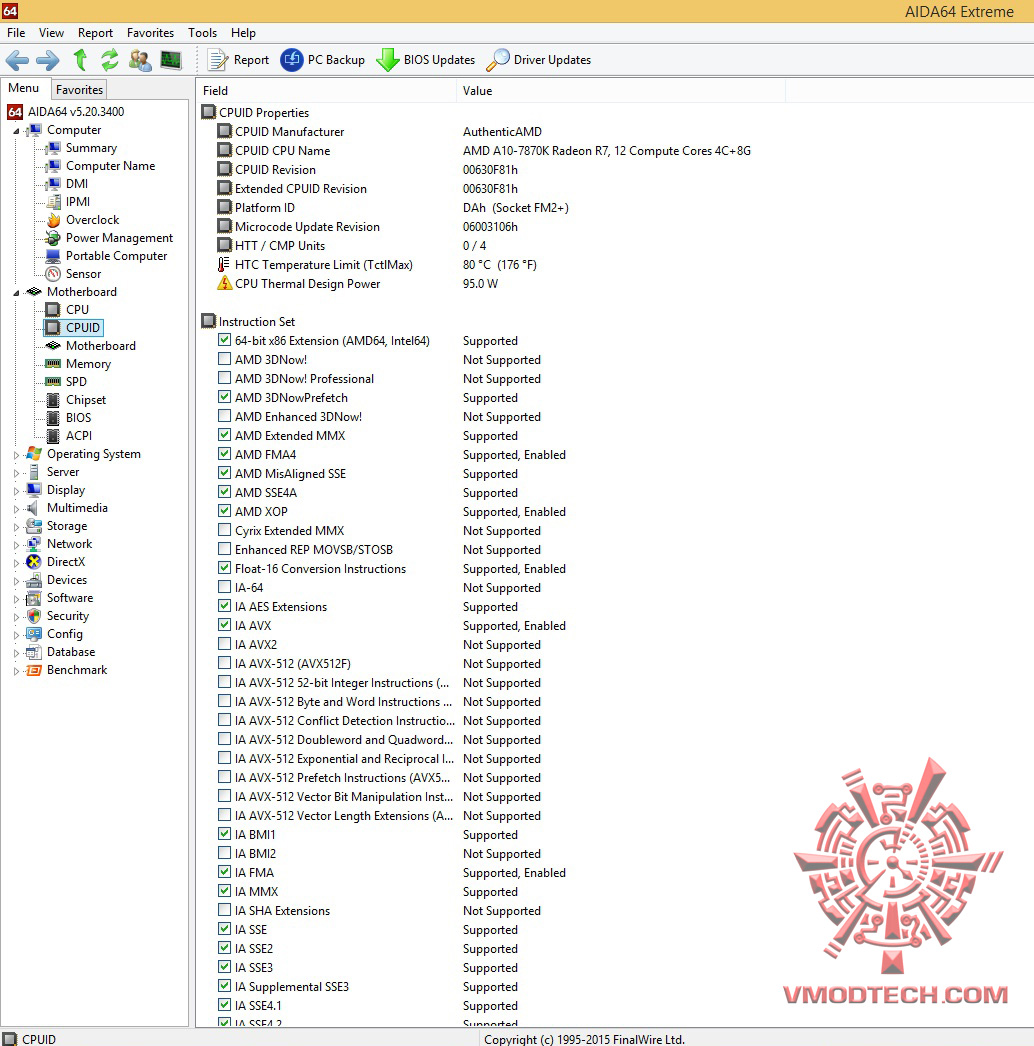1034x1046 pixels.
Task: Toggle the AMD 3DNow! checkbox
Action: pyautogui.click(x=224, y=359)
